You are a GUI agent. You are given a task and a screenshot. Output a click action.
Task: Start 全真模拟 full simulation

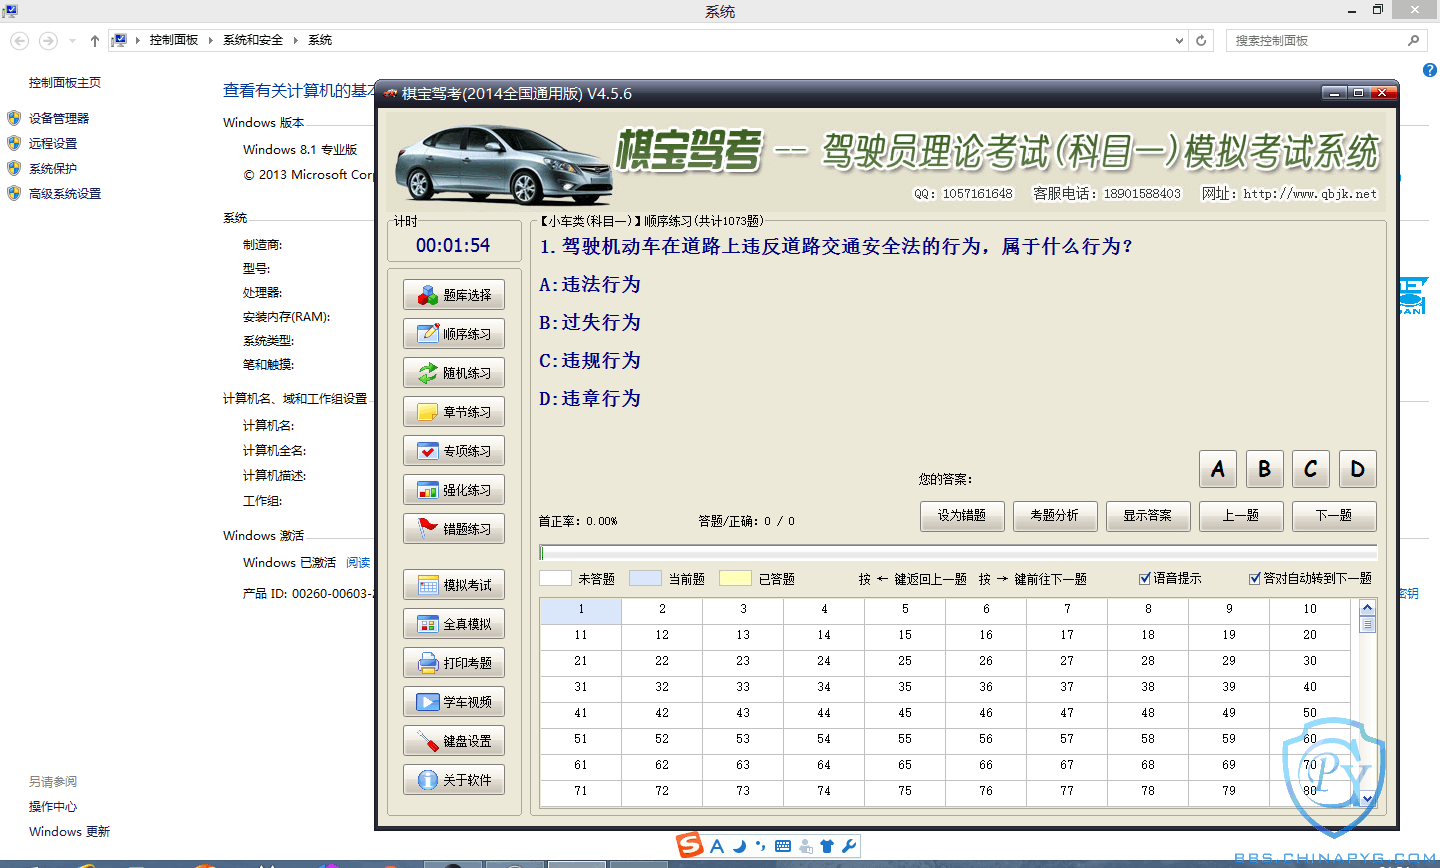454,624
